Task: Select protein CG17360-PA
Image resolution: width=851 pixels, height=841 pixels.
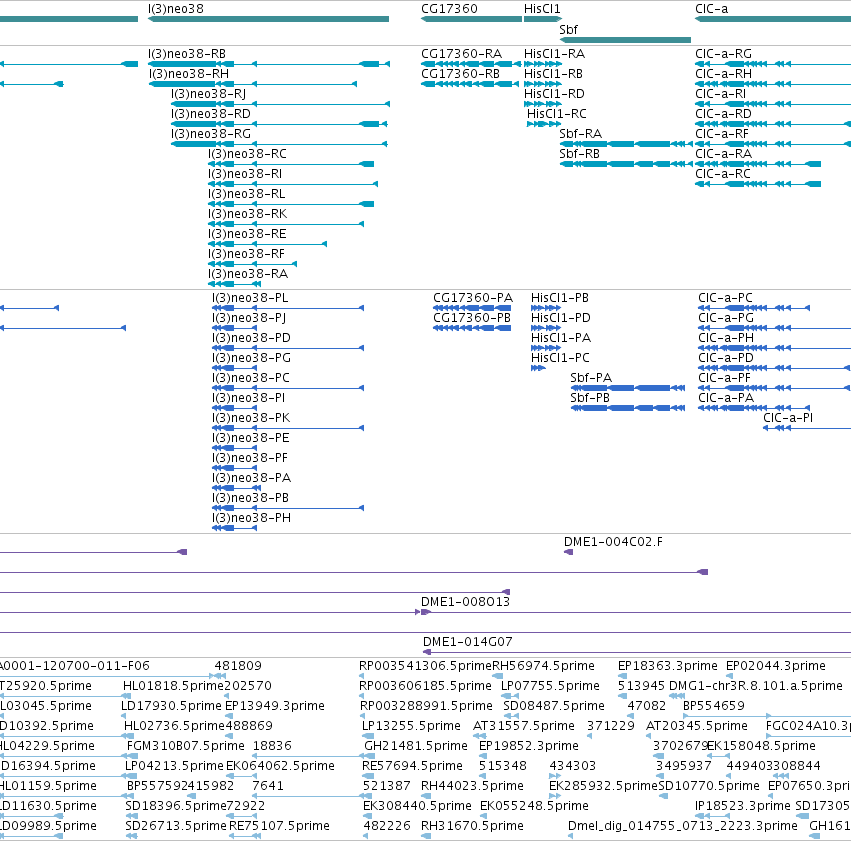Action: (x=472, y=308)
